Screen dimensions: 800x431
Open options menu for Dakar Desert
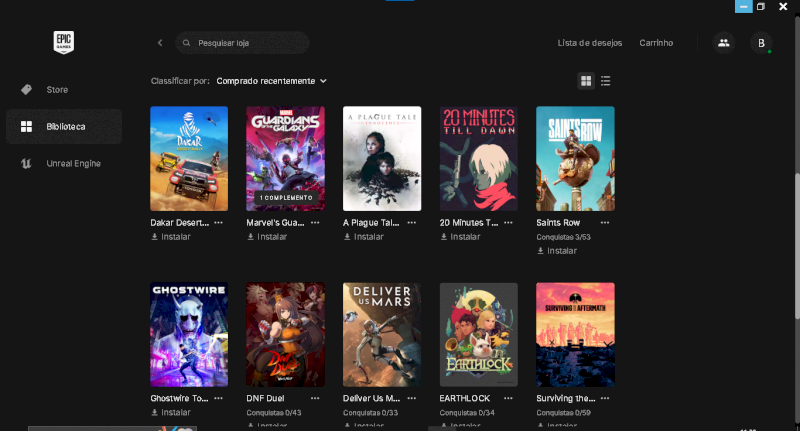pos(218,223)
